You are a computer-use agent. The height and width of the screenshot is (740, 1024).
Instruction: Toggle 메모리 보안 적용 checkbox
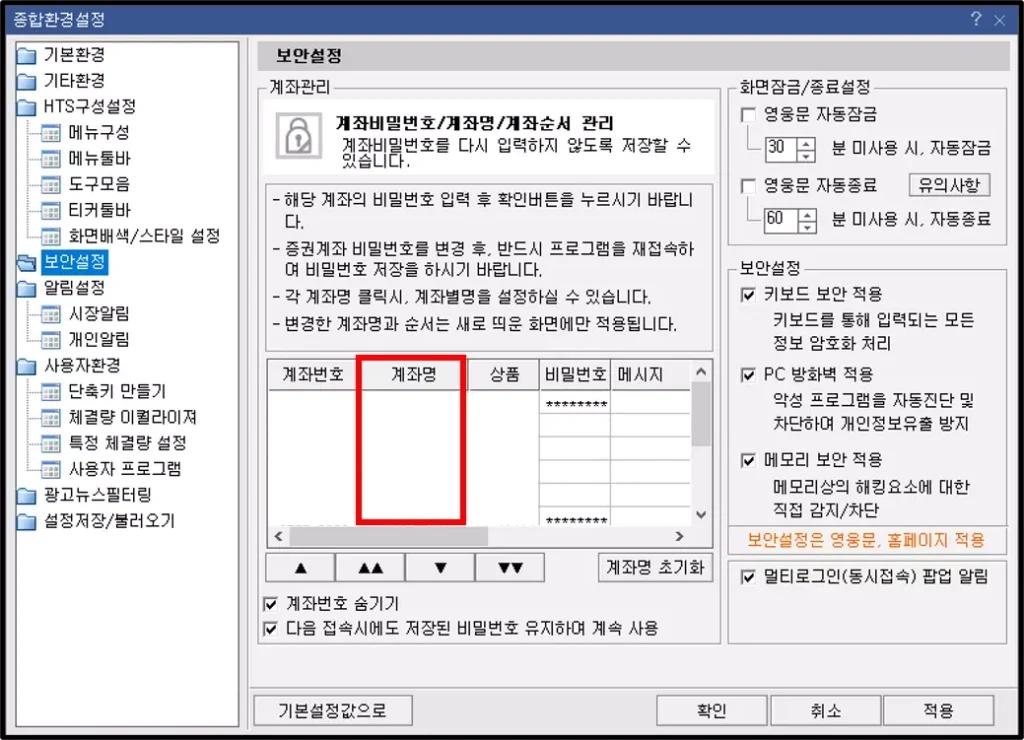point(748,460)
